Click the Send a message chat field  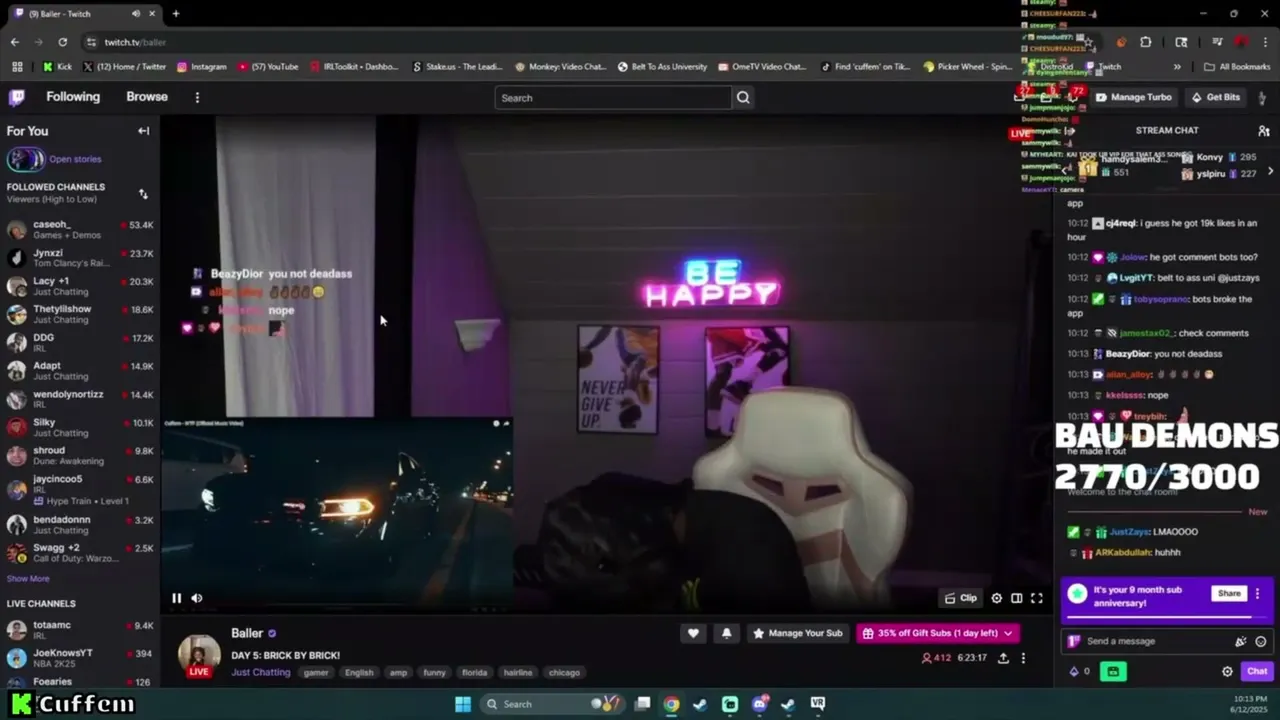[1157, 641]
